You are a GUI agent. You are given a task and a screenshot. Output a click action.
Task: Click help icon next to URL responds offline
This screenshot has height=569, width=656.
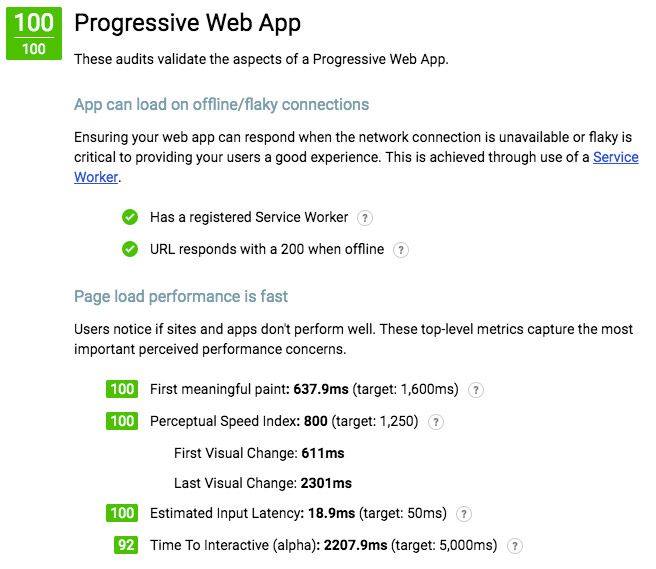[400, 250]
